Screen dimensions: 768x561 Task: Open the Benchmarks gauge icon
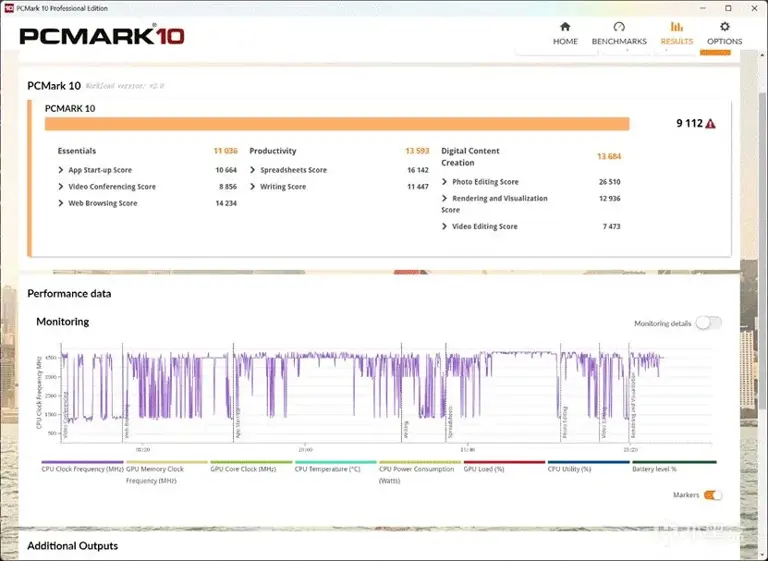pyautogui.click(x=619, y=26)
